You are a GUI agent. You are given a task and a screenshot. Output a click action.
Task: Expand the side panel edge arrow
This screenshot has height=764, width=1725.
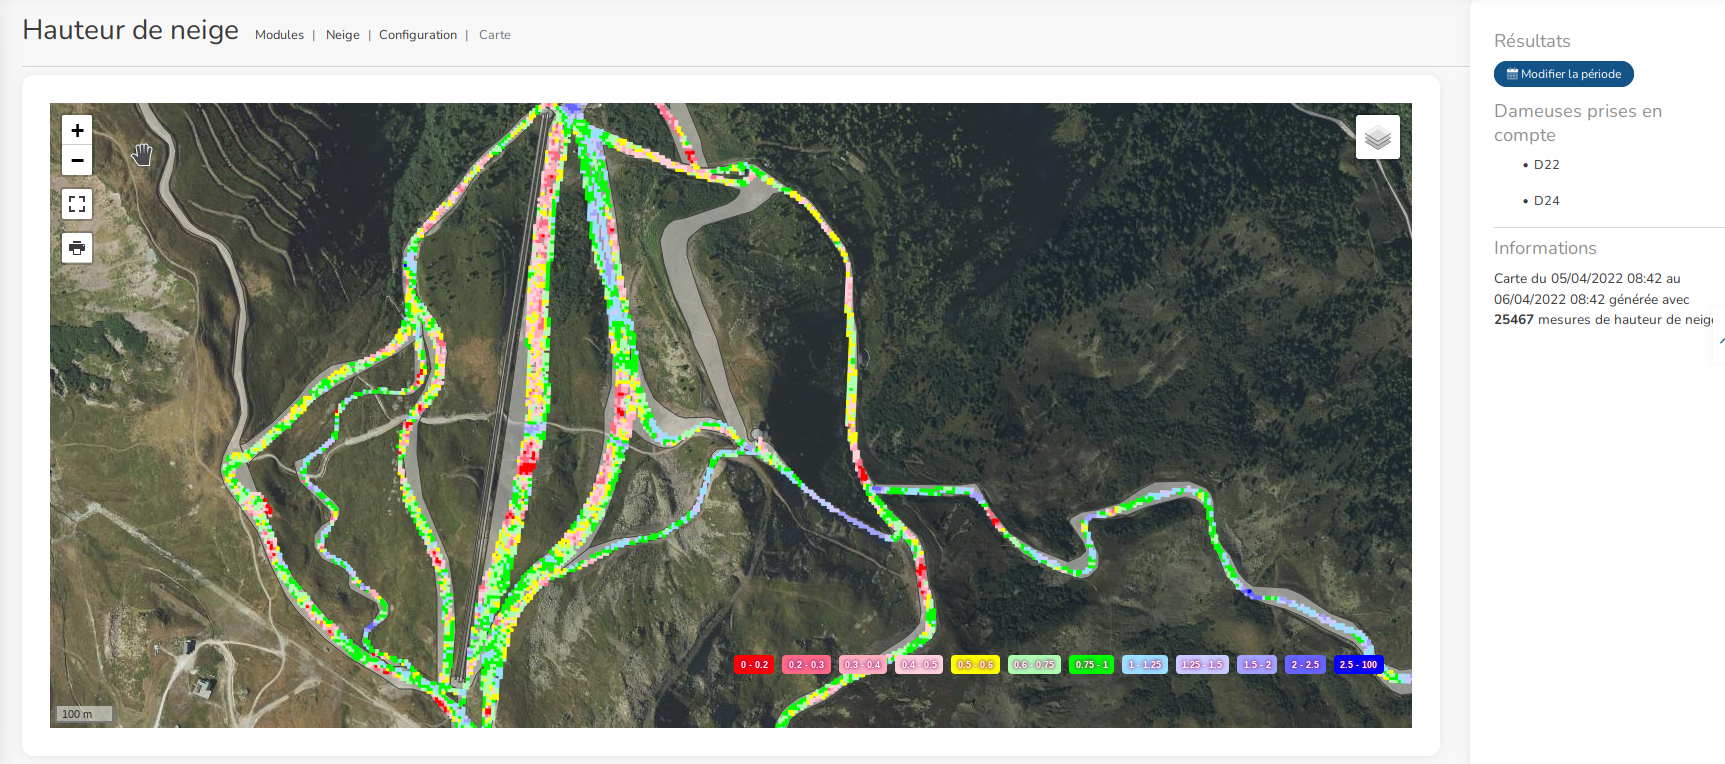1720,341
